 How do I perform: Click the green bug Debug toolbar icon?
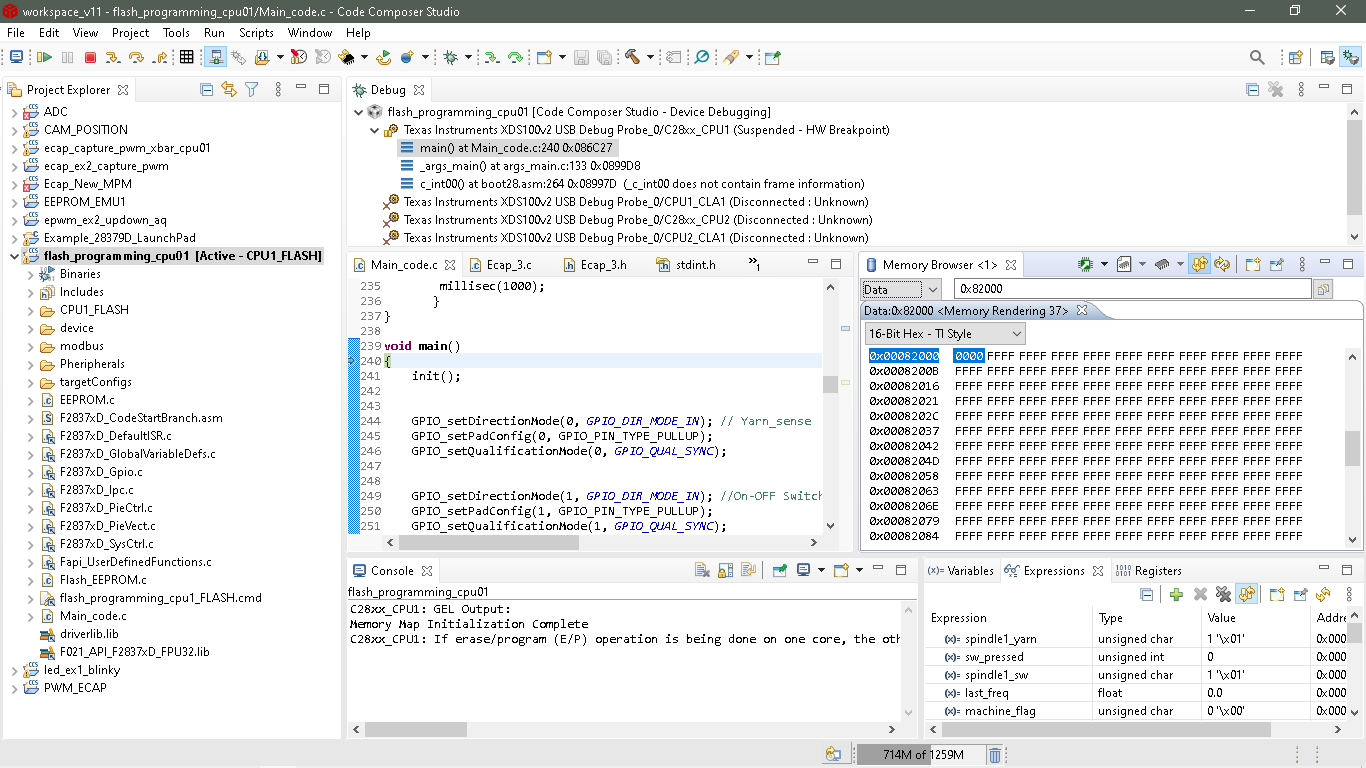coord(451,57)
